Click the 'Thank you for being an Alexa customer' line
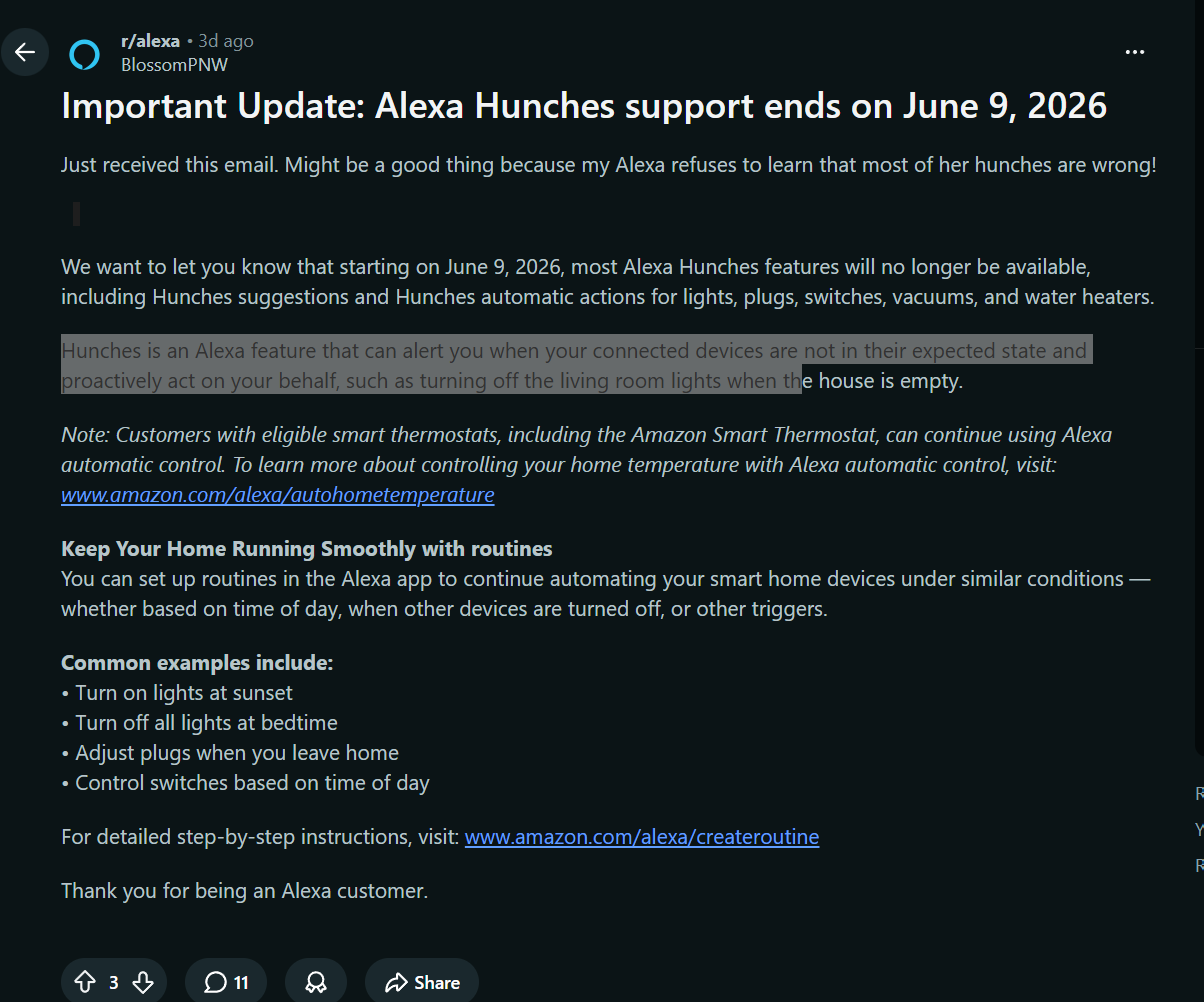The width and height of the screenshot is (1204, 1002). point(245,891)
